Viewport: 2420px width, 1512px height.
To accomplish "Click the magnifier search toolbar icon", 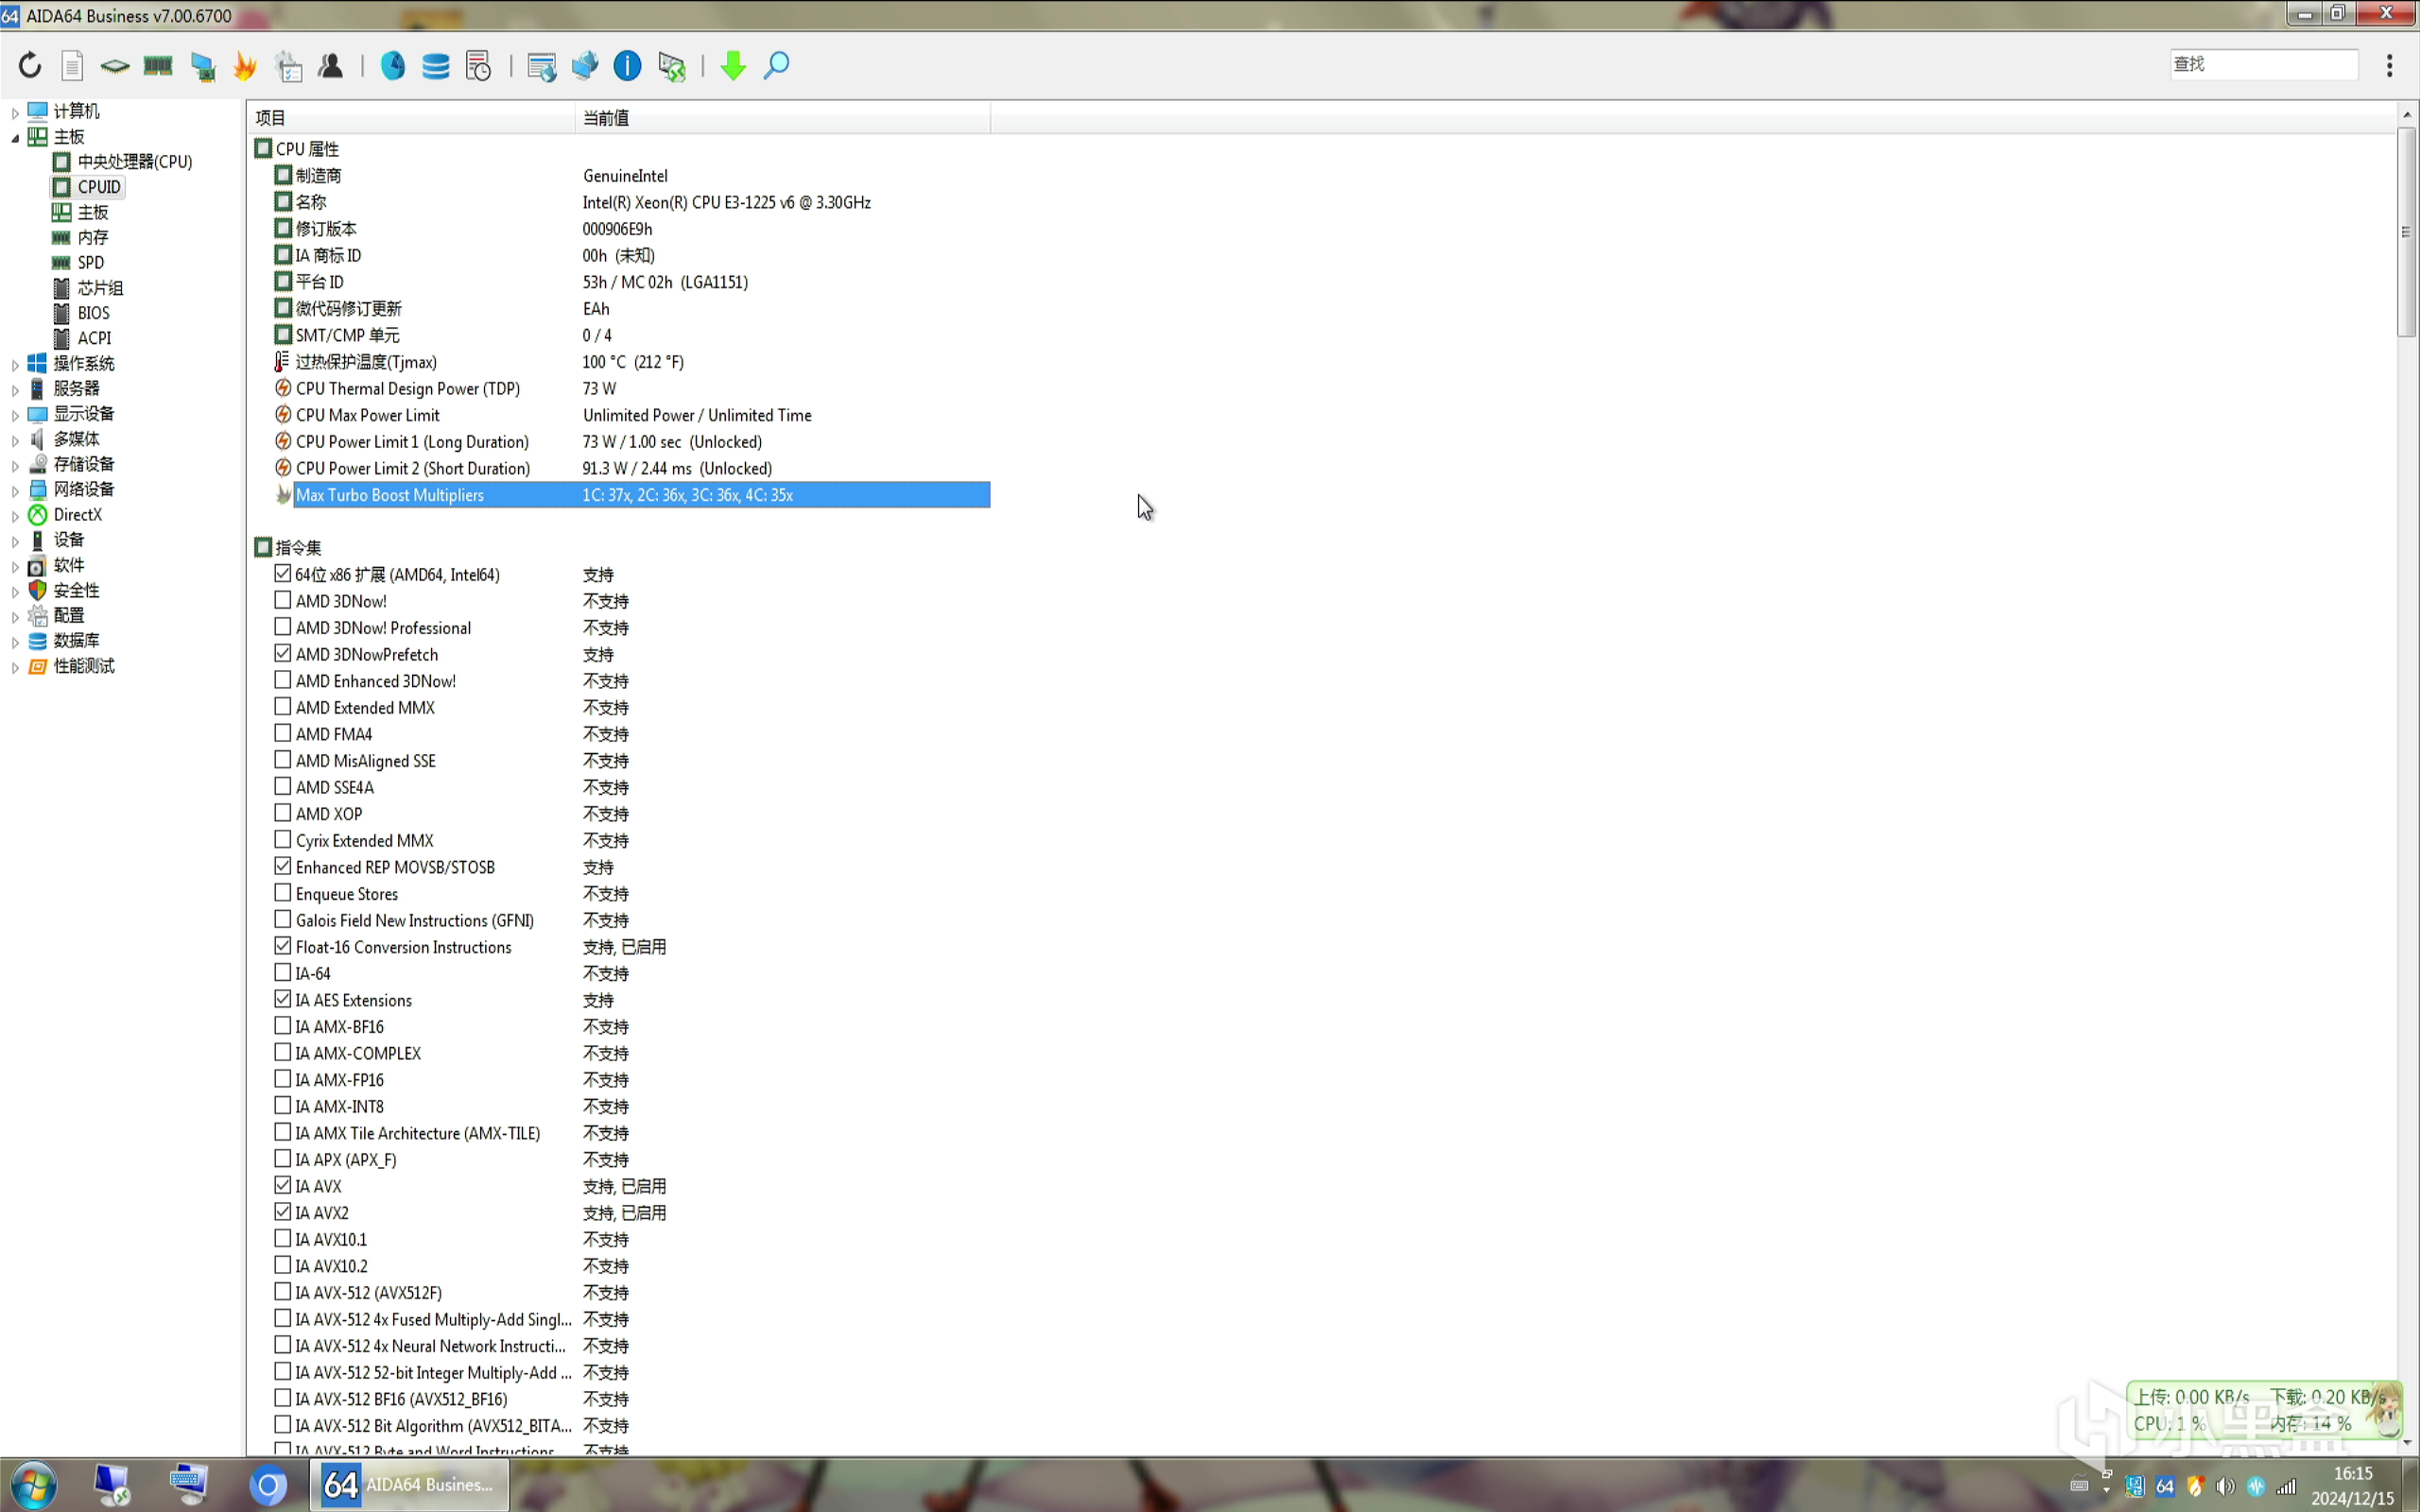I will point(777,66).
